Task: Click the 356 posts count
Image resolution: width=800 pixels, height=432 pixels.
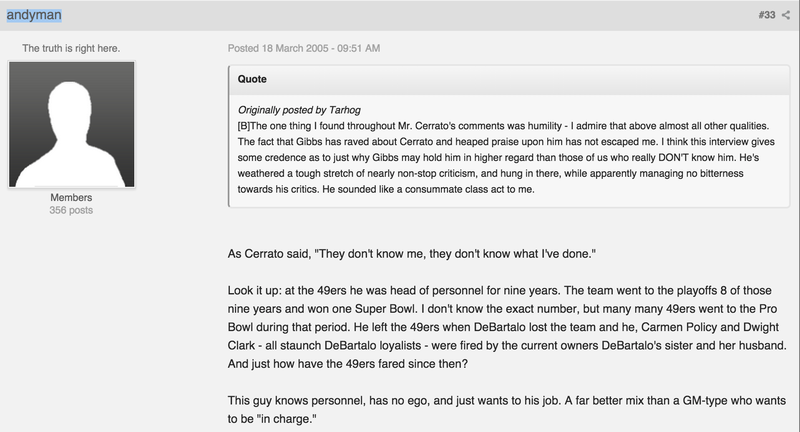Action: 71,210
